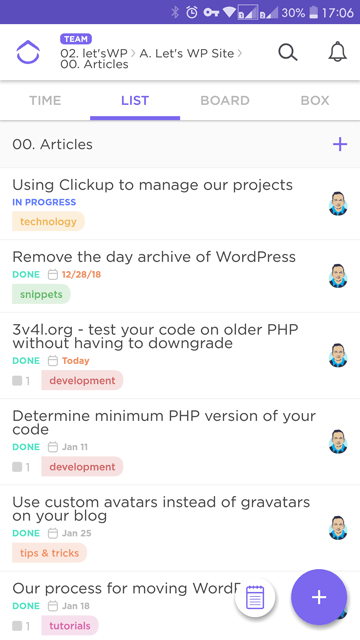Viewport: 360px width, 640px height.
Task: Expand the 02. let'sWP breadcrumb
Action: 94,53
